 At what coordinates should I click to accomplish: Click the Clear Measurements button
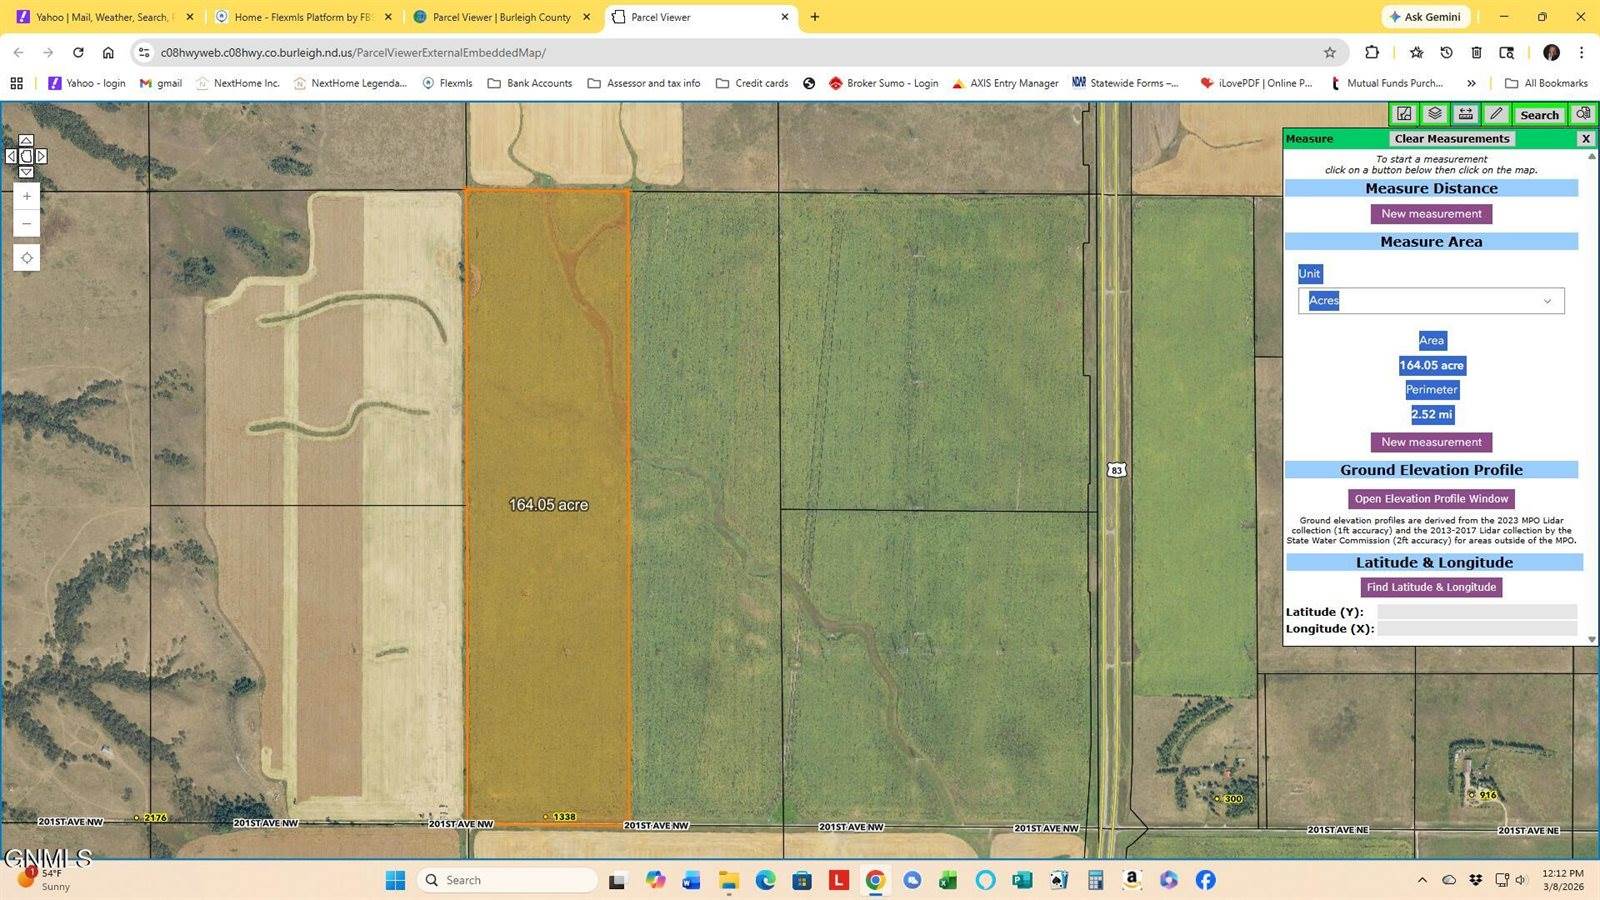1451,138
